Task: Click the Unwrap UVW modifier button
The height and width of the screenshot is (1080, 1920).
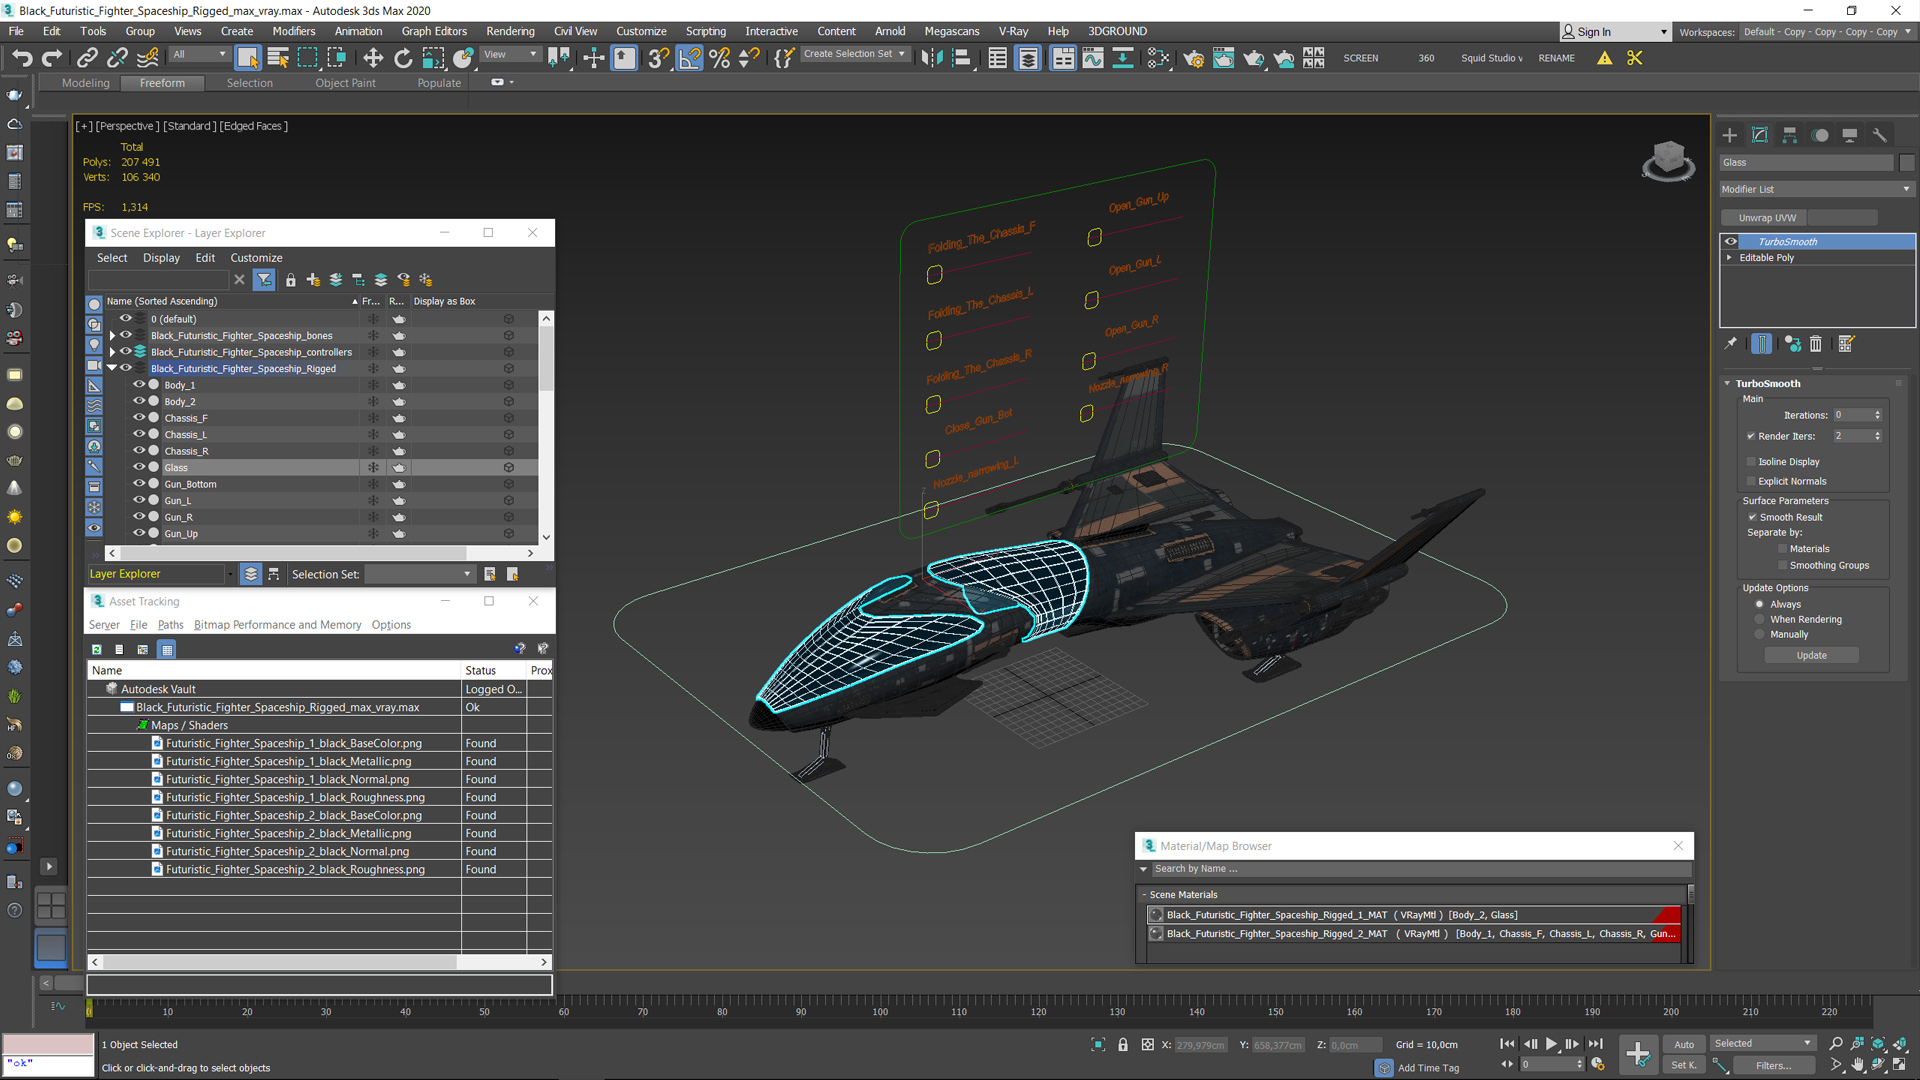Action: [1766, 218]
